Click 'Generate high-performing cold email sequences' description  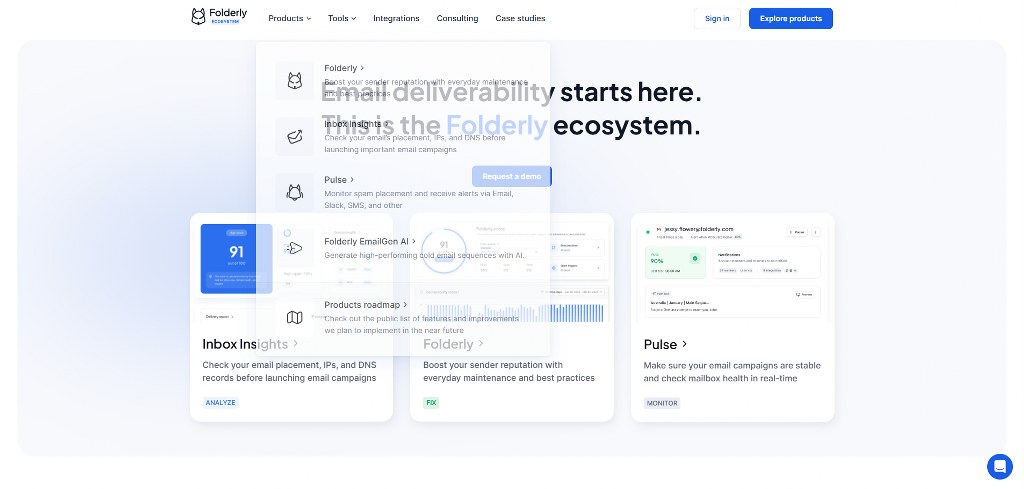424,255
